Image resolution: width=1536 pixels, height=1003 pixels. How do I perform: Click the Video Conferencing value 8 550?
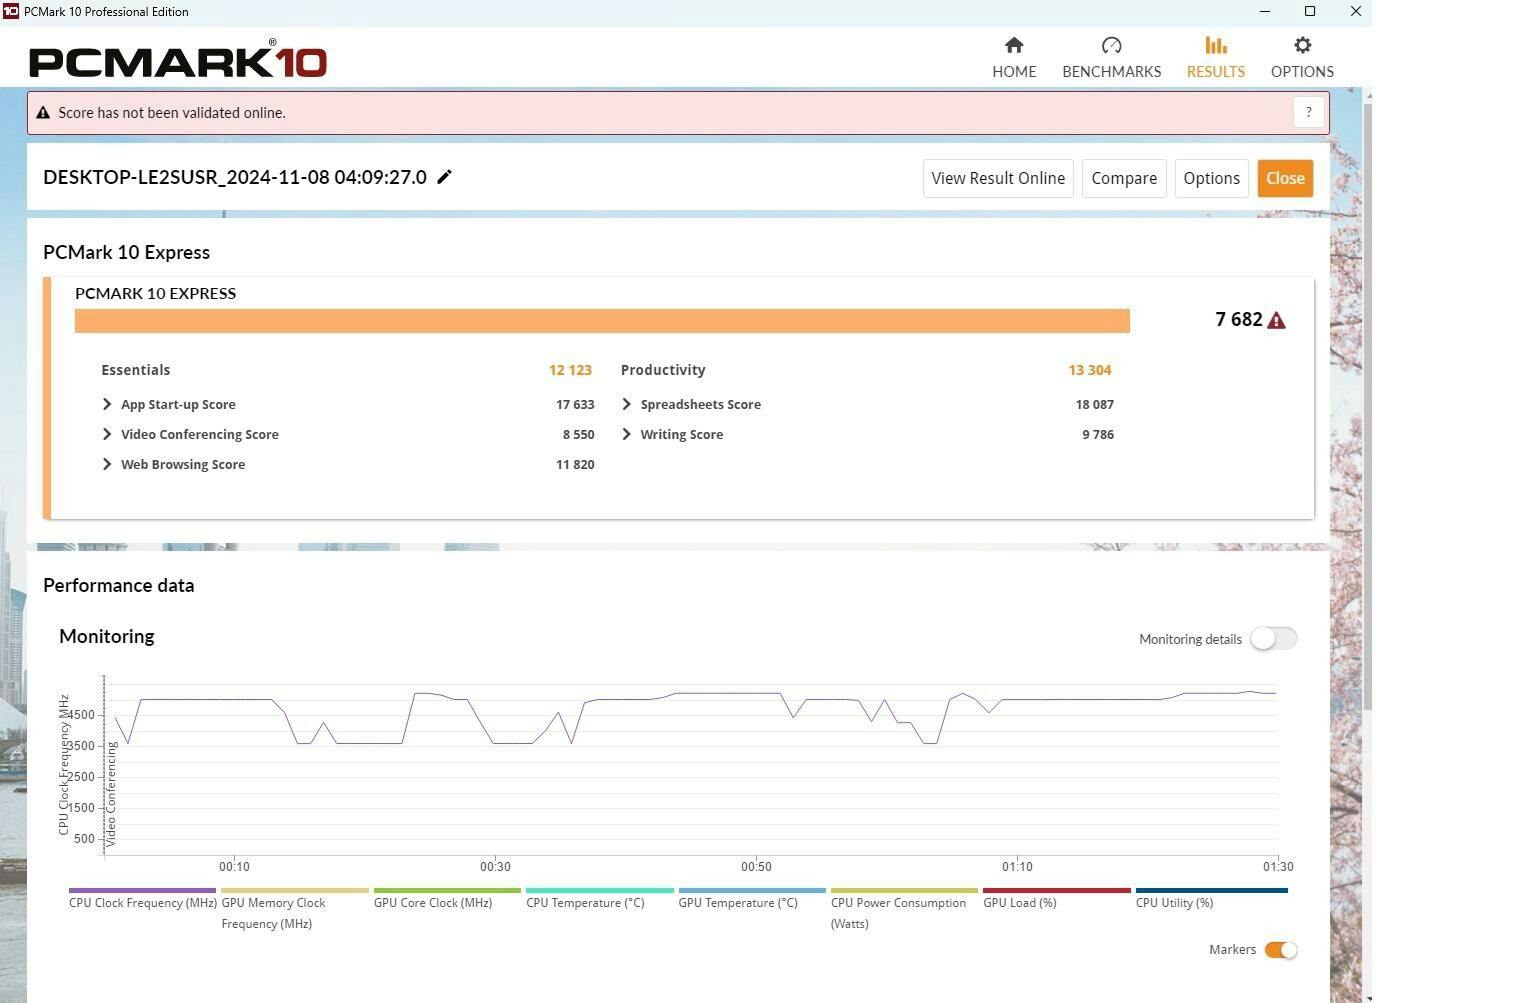click(578, 434)
